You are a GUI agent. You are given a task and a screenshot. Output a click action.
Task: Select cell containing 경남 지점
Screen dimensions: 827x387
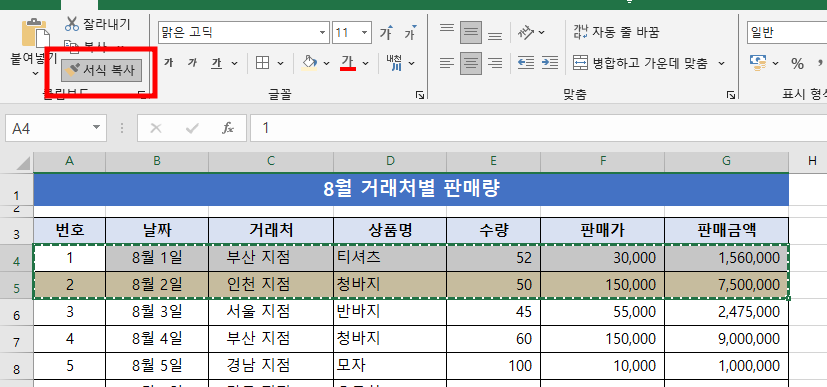pos(271,366)
